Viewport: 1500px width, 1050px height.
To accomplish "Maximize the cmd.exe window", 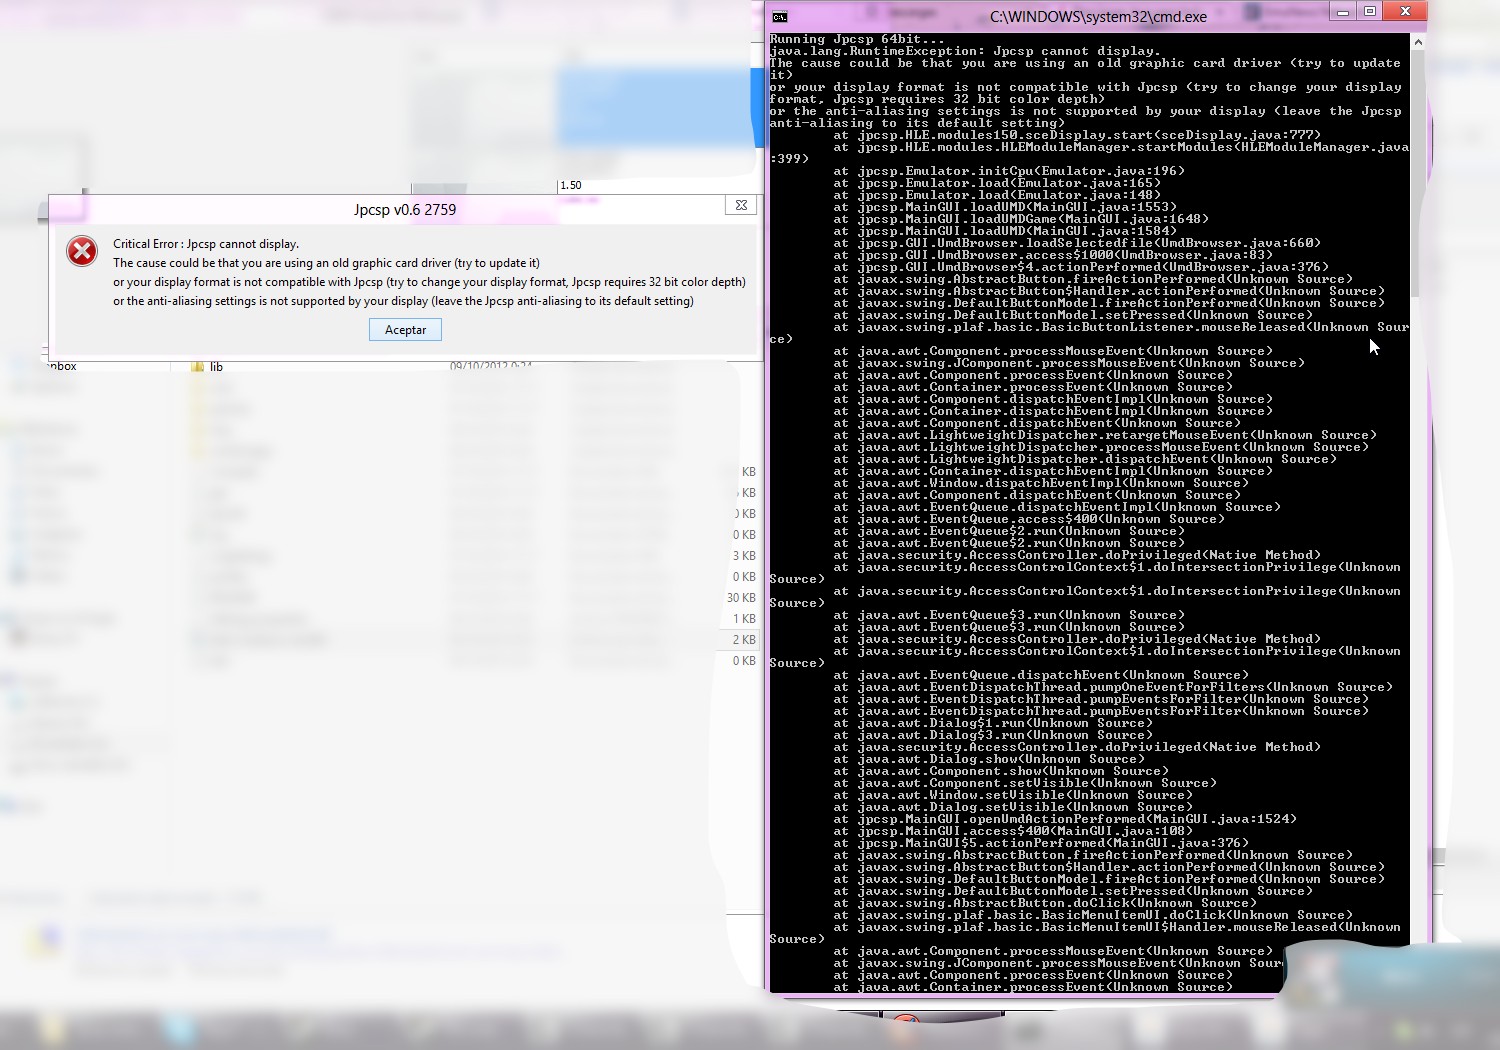I will (1370, 12).
